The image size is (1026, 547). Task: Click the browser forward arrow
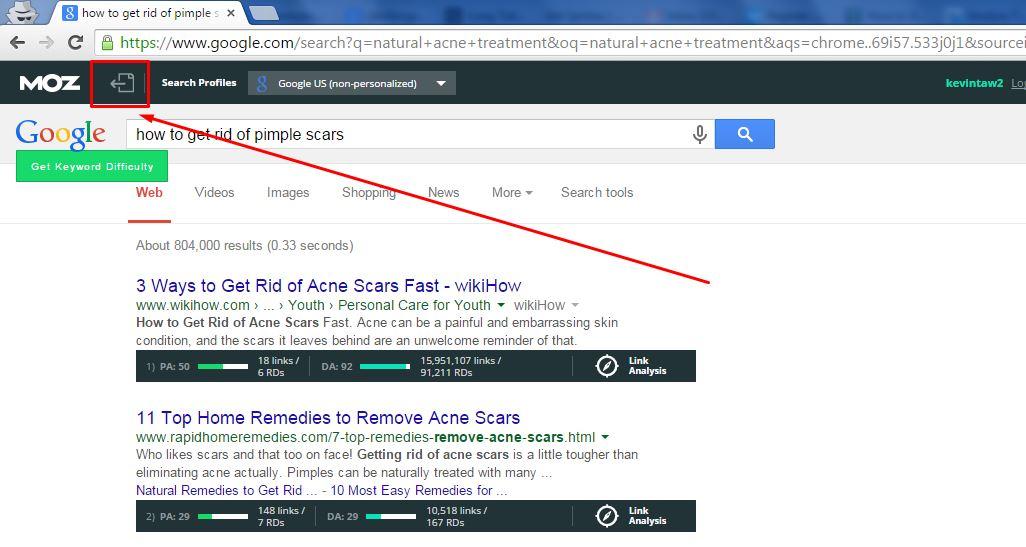pyautogui.click(x=46, y=43)
